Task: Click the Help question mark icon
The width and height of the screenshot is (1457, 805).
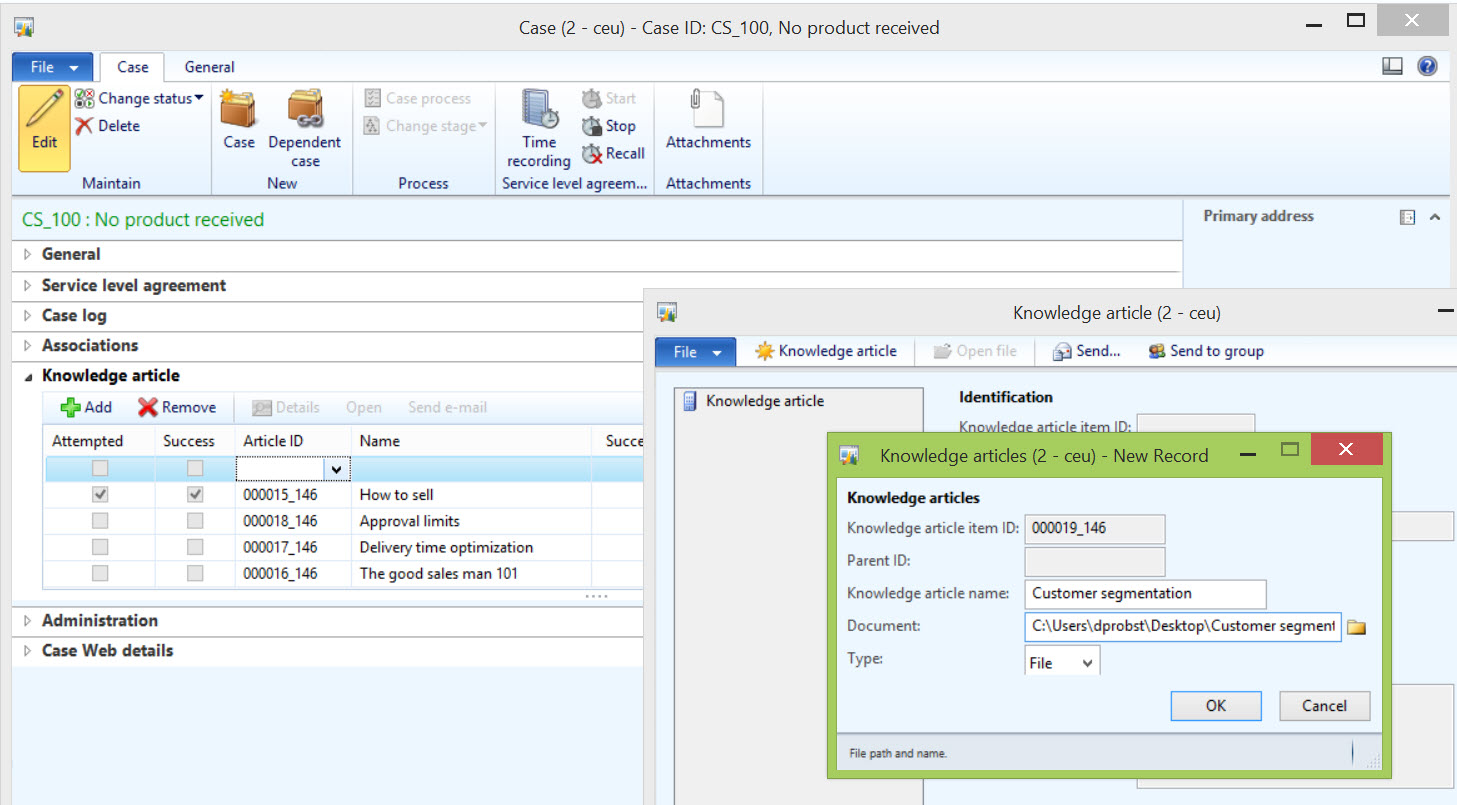Action: click(1427, 66)
